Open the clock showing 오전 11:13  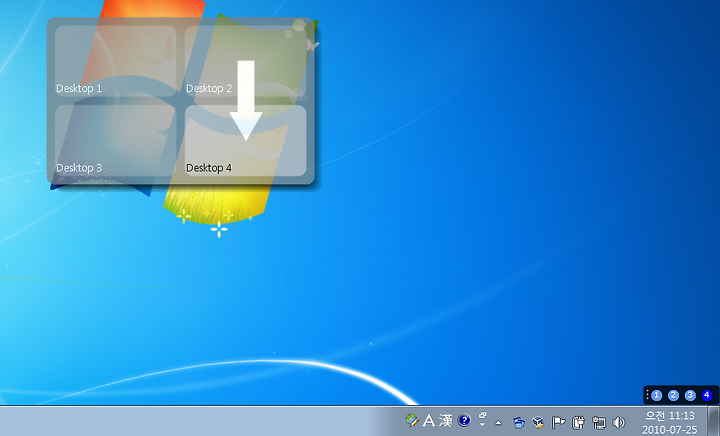(669, 416)
